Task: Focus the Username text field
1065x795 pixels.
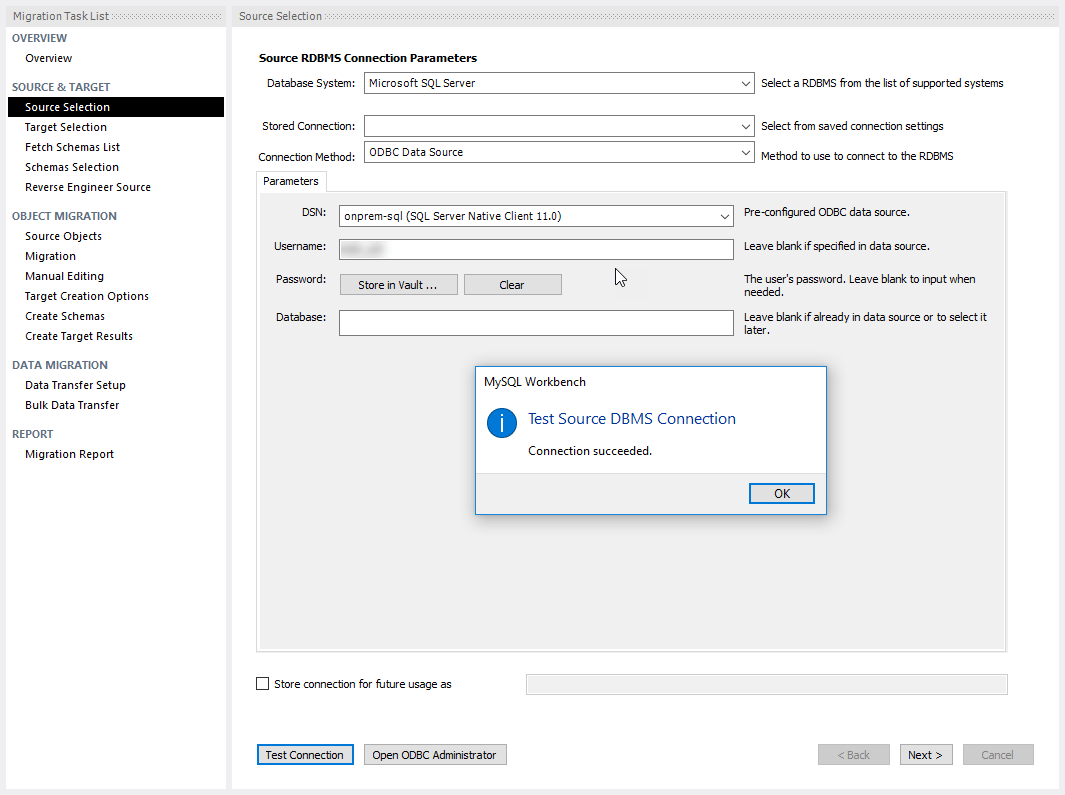Action: (536, 249)
